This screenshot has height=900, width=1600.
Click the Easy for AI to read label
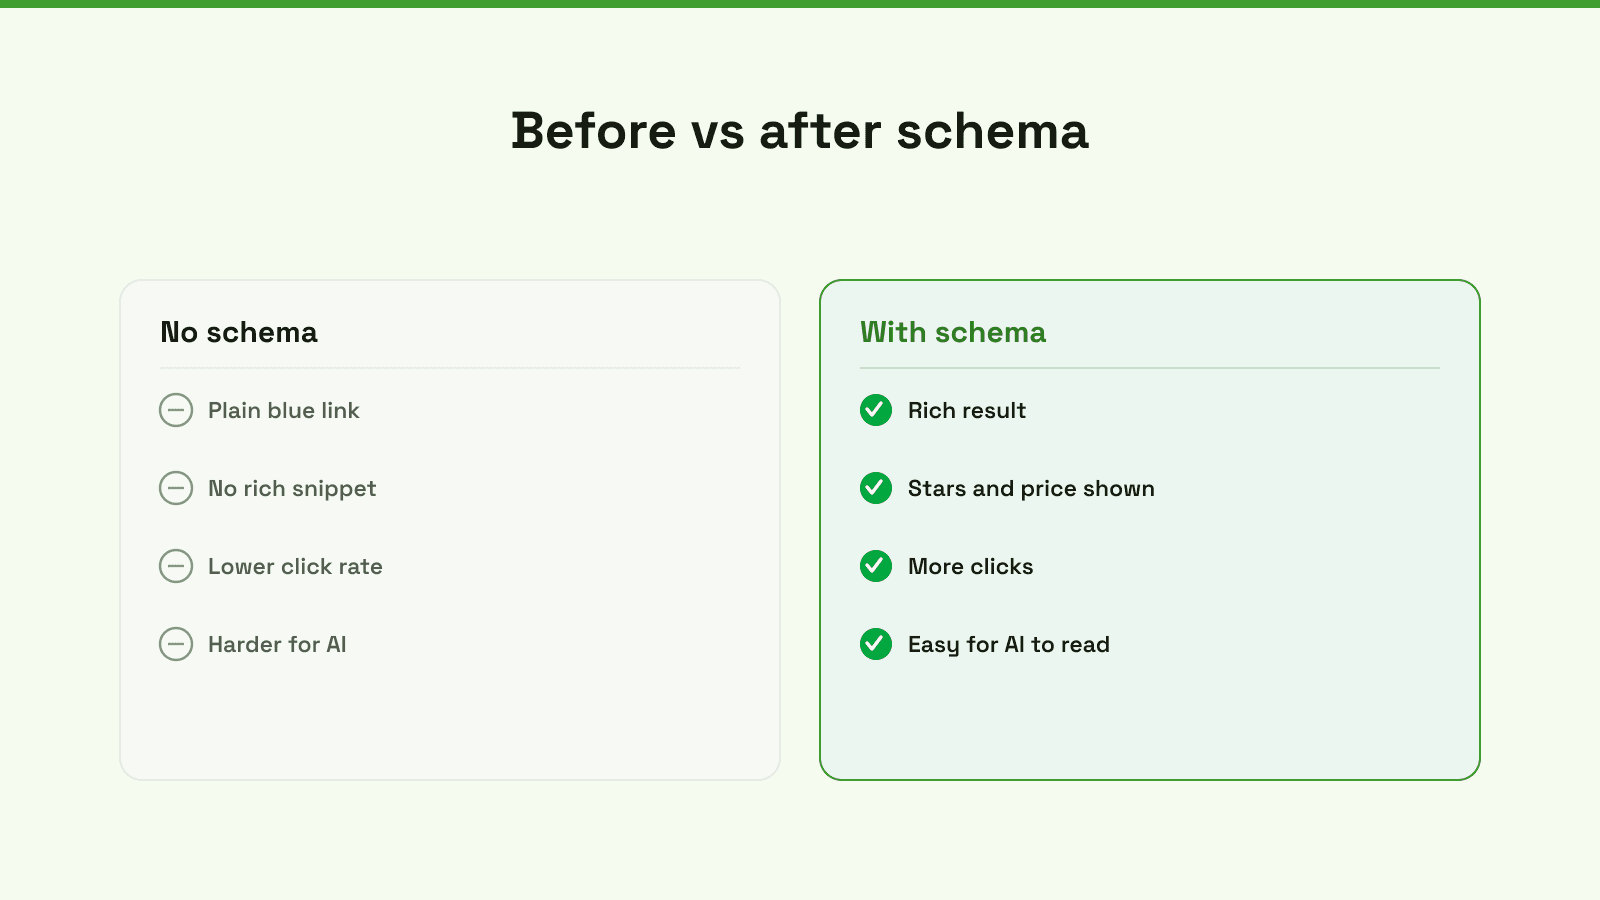[1009, 644]
